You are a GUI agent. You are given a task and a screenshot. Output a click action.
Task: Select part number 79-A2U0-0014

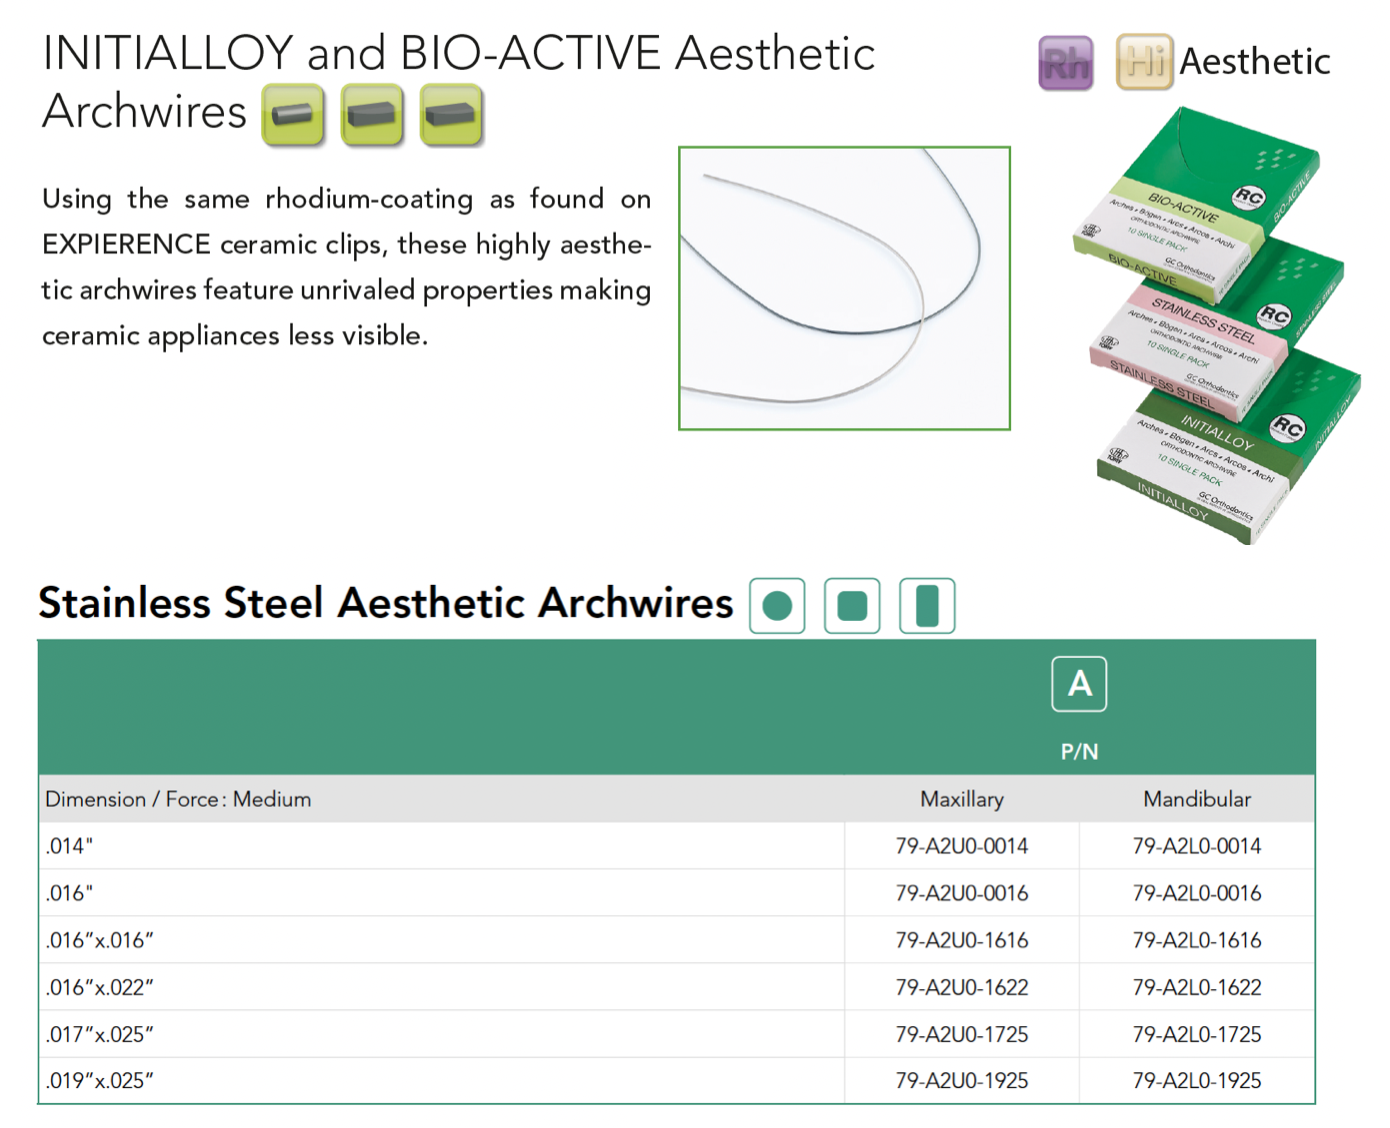coord(961,846)
